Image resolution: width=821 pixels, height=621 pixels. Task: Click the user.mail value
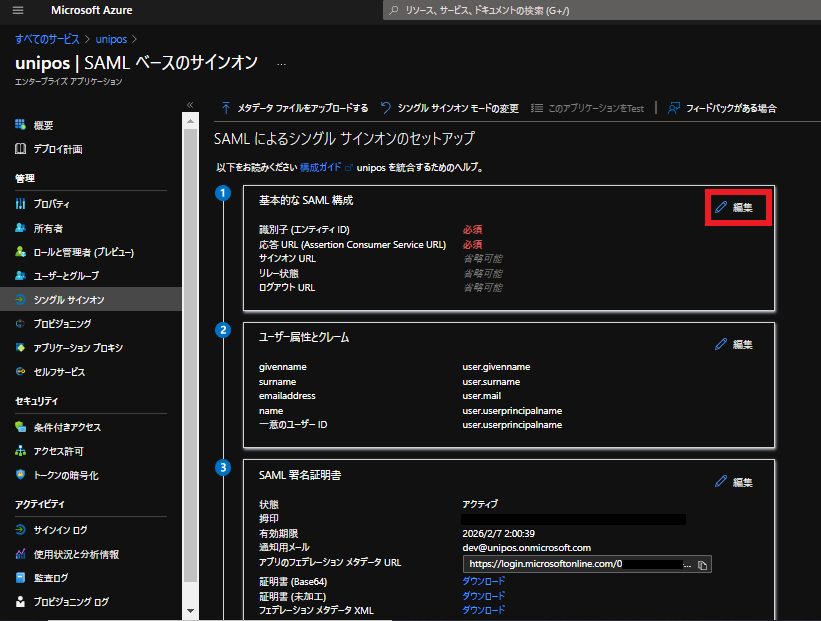tap(482, 395)
